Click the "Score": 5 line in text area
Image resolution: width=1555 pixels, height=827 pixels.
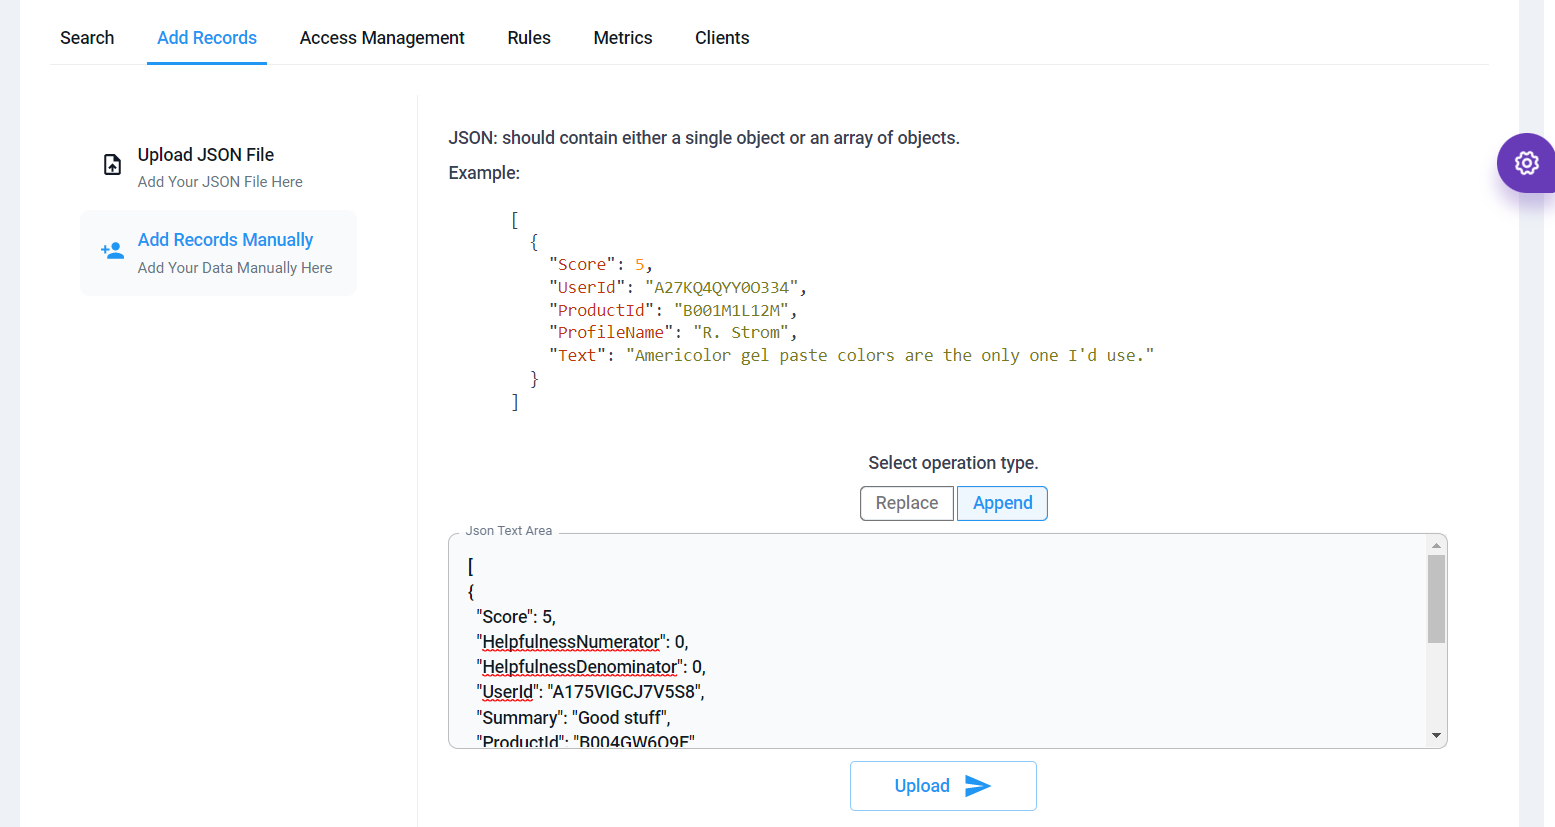pyautogui.click(x=516, y=617)
